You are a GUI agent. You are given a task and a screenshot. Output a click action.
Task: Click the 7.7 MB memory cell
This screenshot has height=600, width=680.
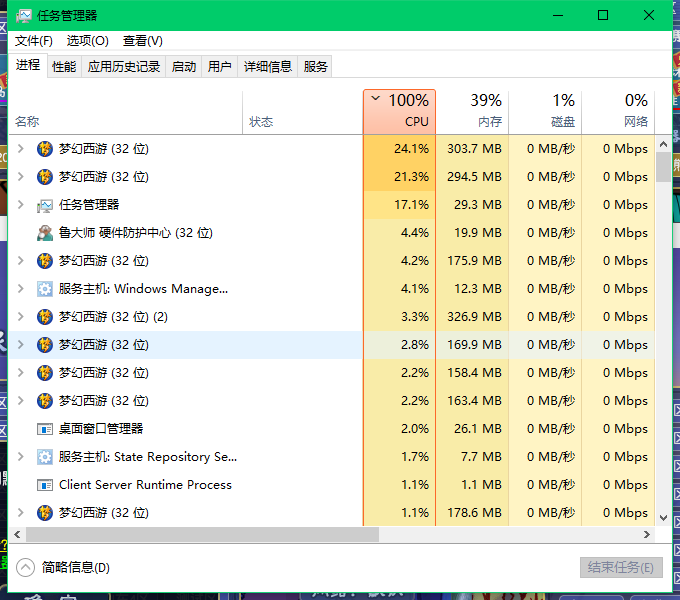[472, 457]
